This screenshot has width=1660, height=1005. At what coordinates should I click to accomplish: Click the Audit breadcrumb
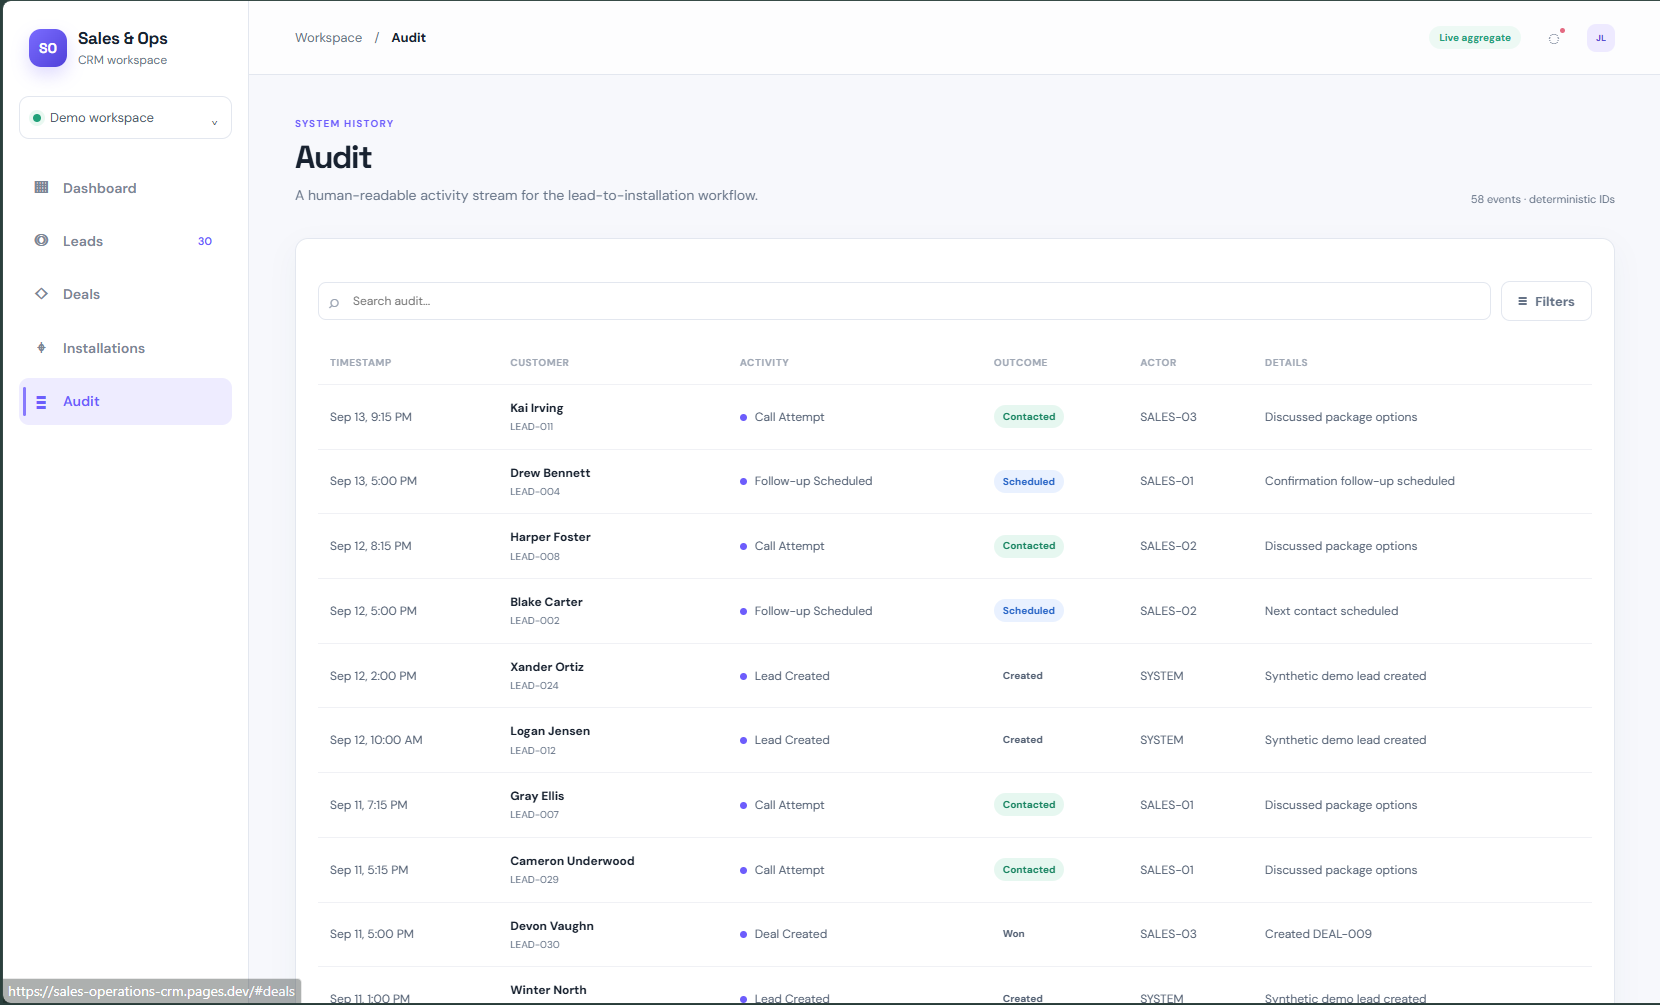pyautogui.click(x=408, y=38)
